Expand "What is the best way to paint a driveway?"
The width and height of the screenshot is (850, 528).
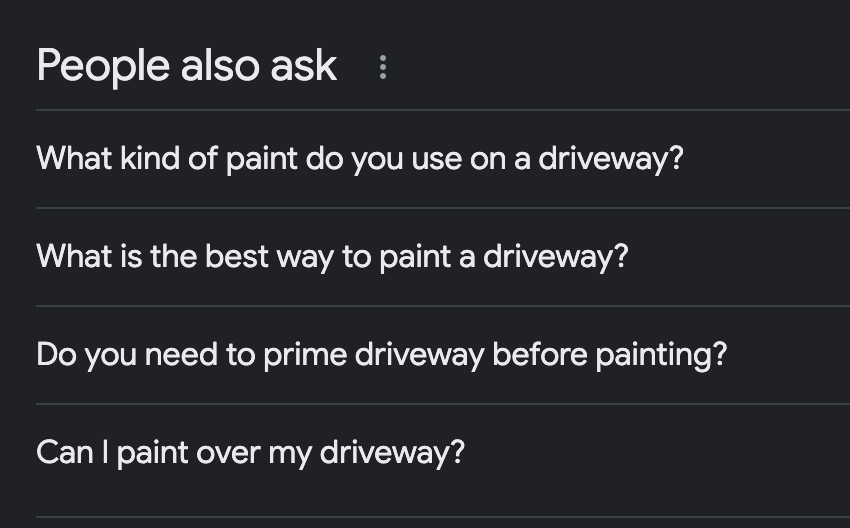pos(332,257)
